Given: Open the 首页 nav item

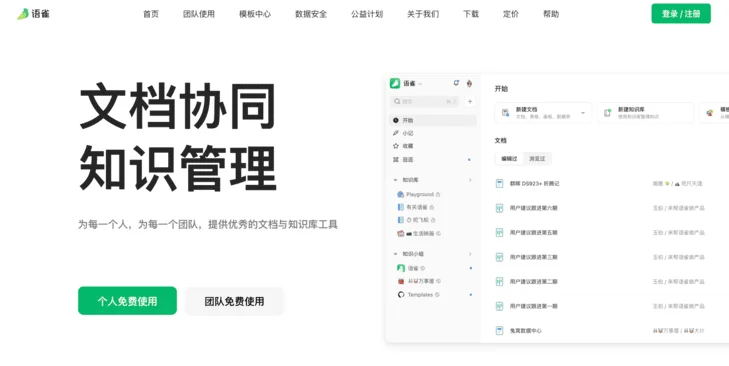Looking at the screenshot, I should tap(151, 14).
